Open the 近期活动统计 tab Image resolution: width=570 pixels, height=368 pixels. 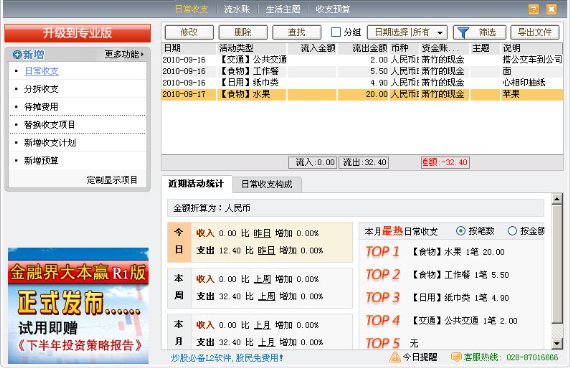pos(196,184)
